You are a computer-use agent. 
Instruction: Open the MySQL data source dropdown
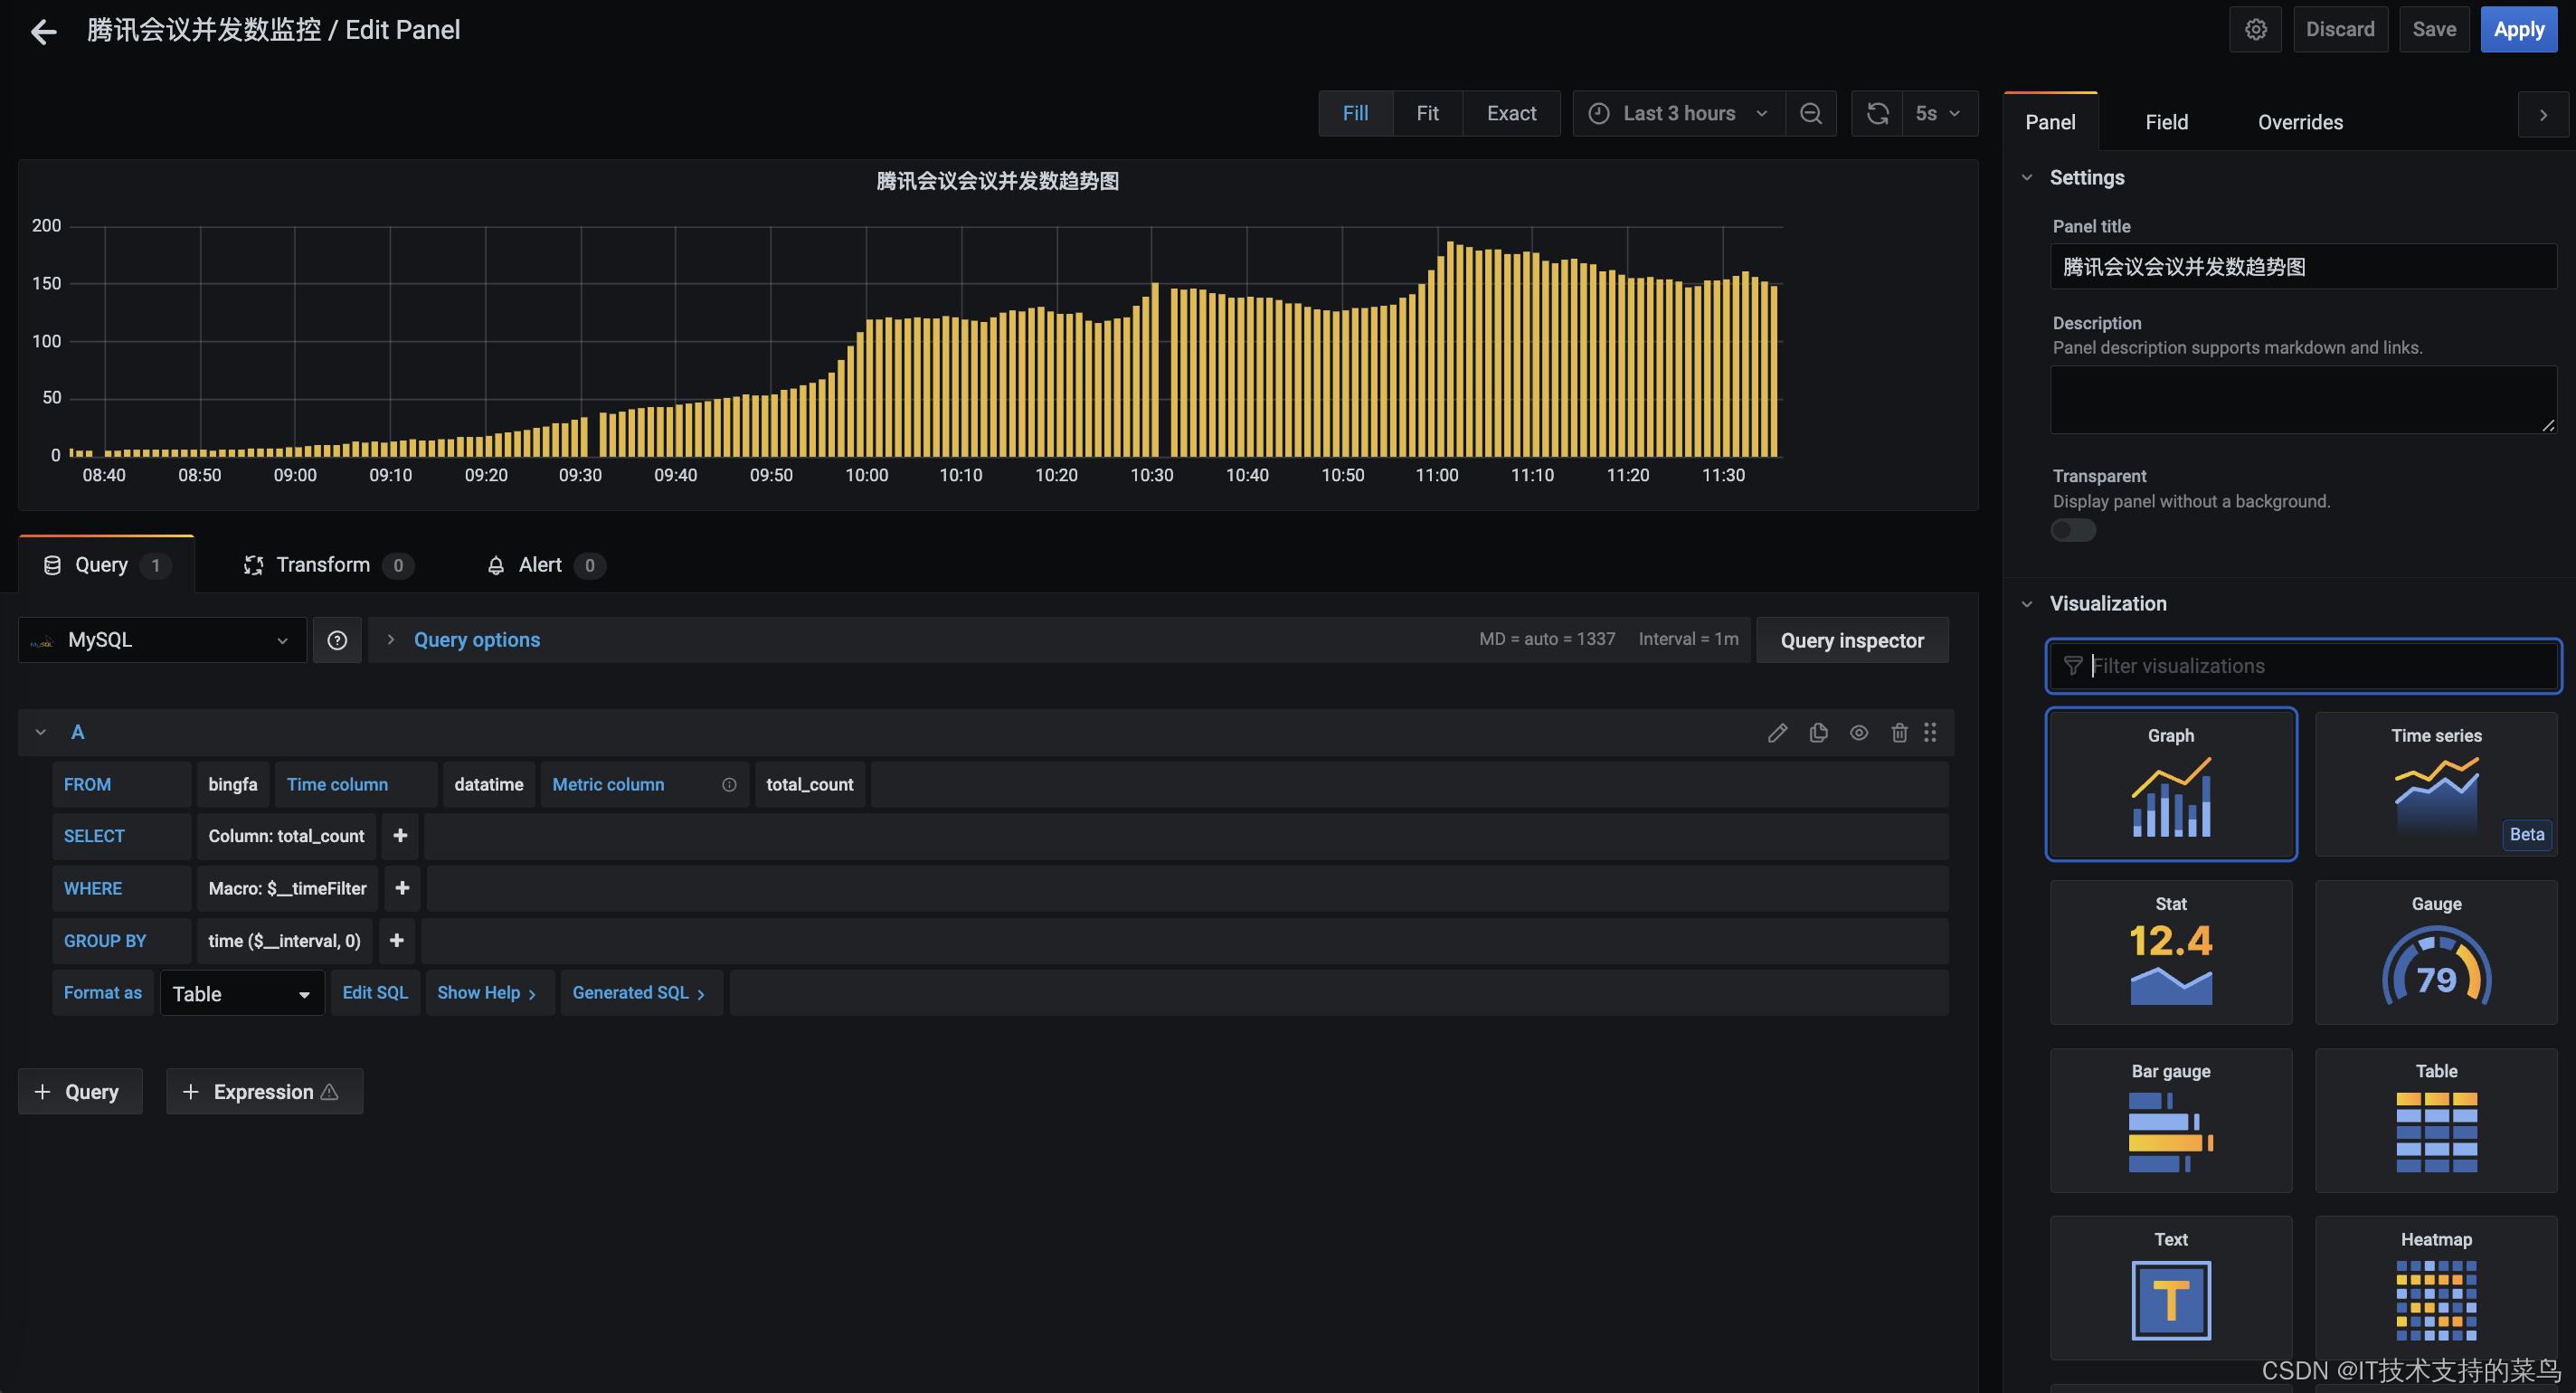[162, 641]
